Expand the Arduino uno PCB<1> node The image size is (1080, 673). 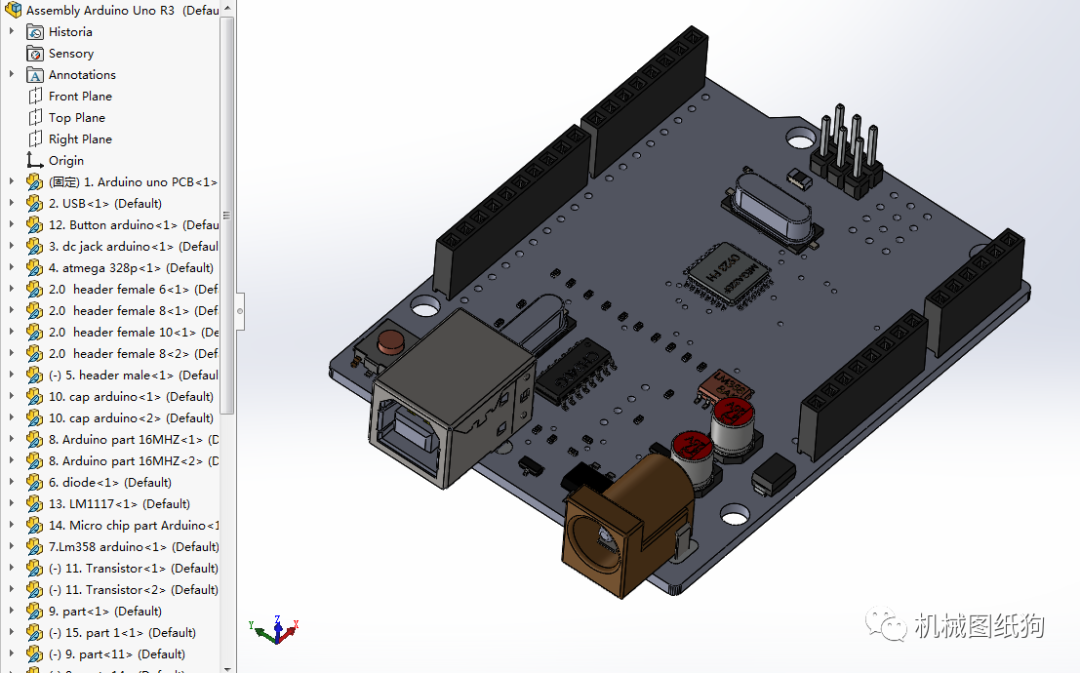(x=11, y=182)
